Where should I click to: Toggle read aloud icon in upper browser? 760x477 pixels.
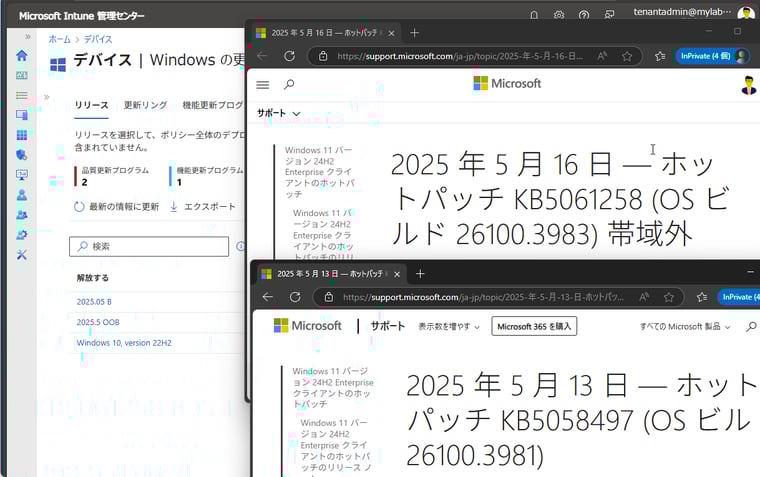pyautogui.click(x=602, y=56)
